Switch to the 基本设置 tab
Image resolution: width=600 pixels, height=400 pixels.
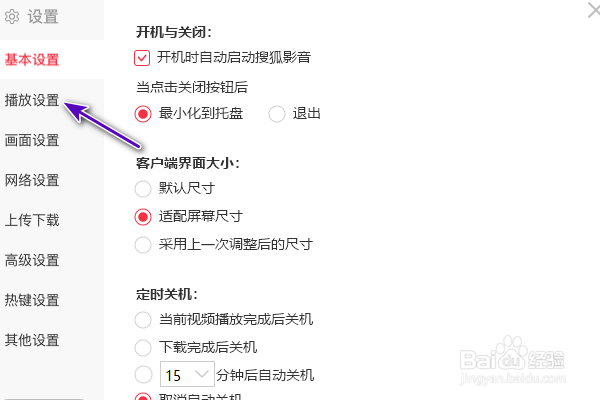(x=32, y=59)
